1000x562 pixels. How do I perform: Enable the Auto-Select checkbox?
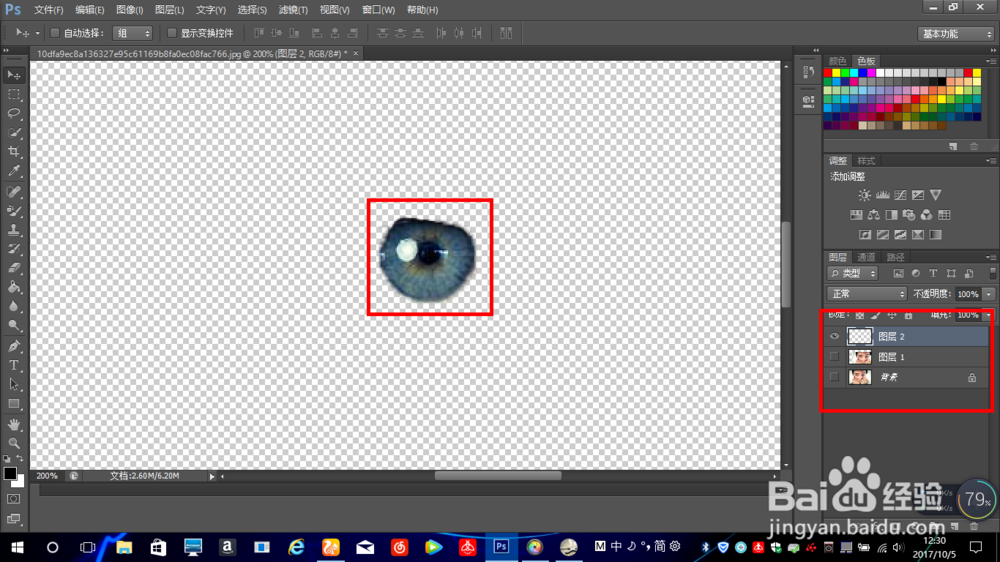coord(55,33)
